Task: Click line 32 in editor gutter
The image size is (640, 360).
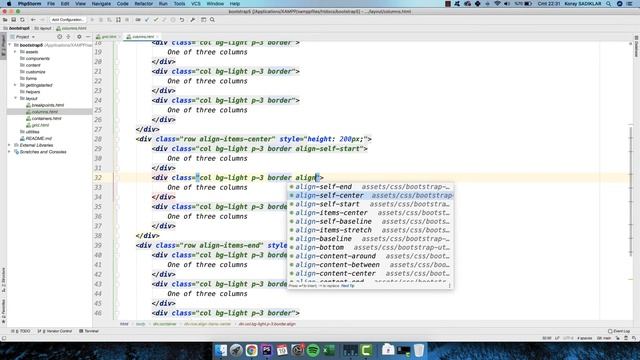Action: point(98,178)
